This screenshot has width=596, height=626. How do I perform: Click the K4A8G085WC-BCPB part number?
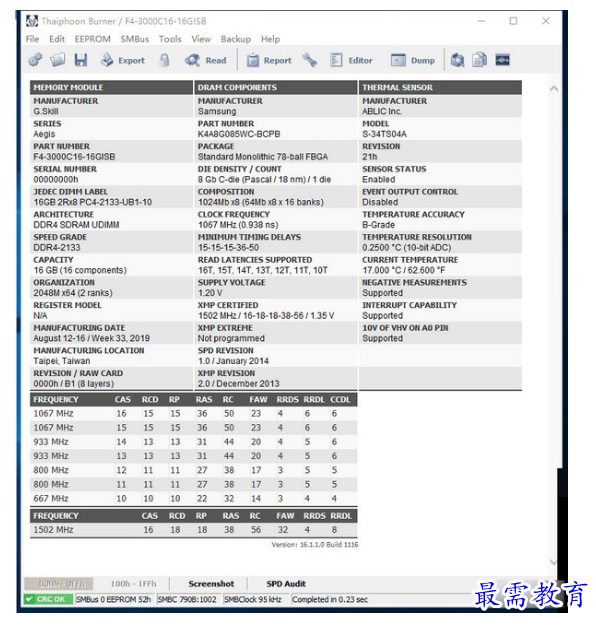239,134
